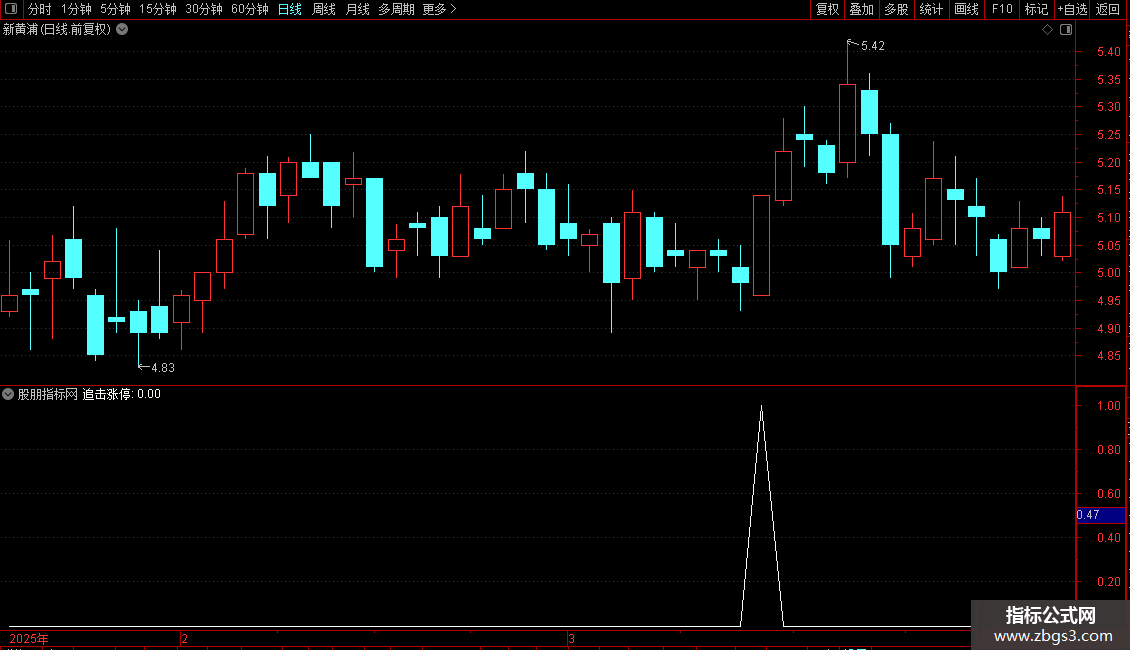Click the 0.47 highlighted axis value
This screenshot has height=650, width=1130.
click(1087, 515)
